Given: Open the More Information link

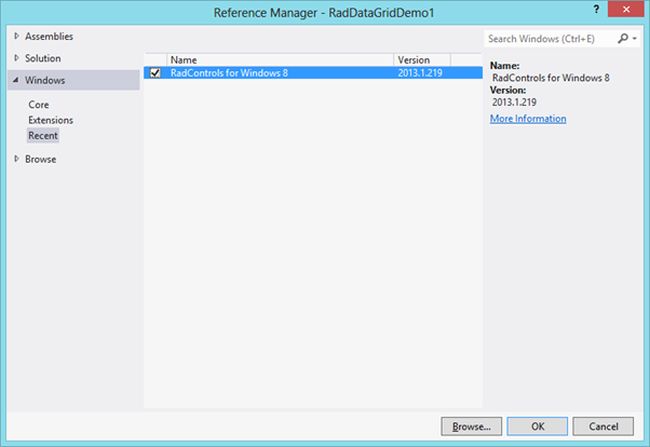Looking at the screenshot, I should [x=528, y=119].
